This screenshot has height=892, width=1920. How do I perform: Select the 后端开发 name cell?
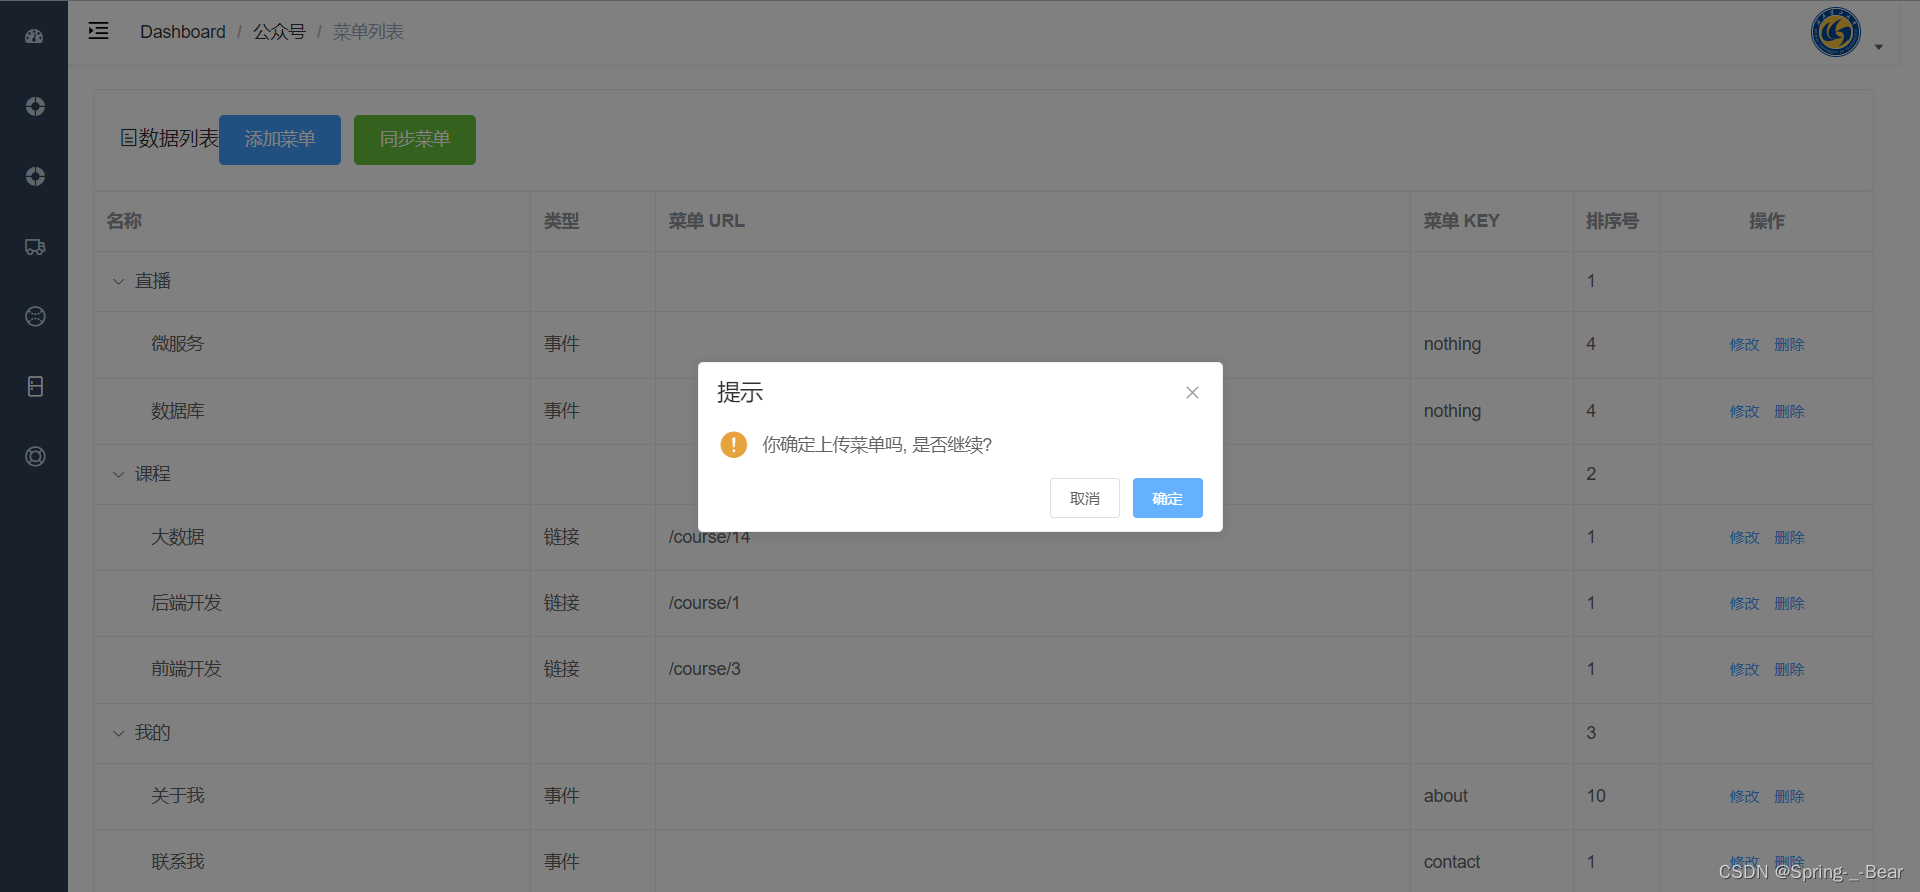(312, 603)
